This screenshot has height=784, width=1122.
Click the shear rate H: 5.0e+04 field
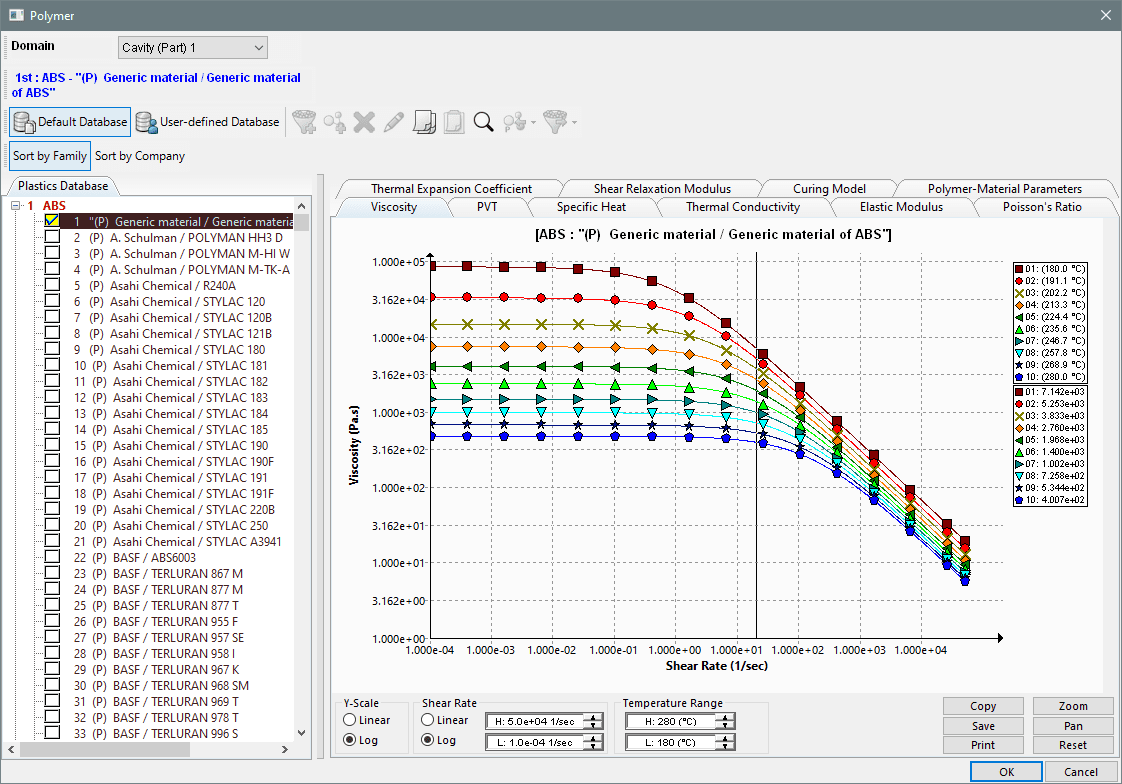point(535,722)
